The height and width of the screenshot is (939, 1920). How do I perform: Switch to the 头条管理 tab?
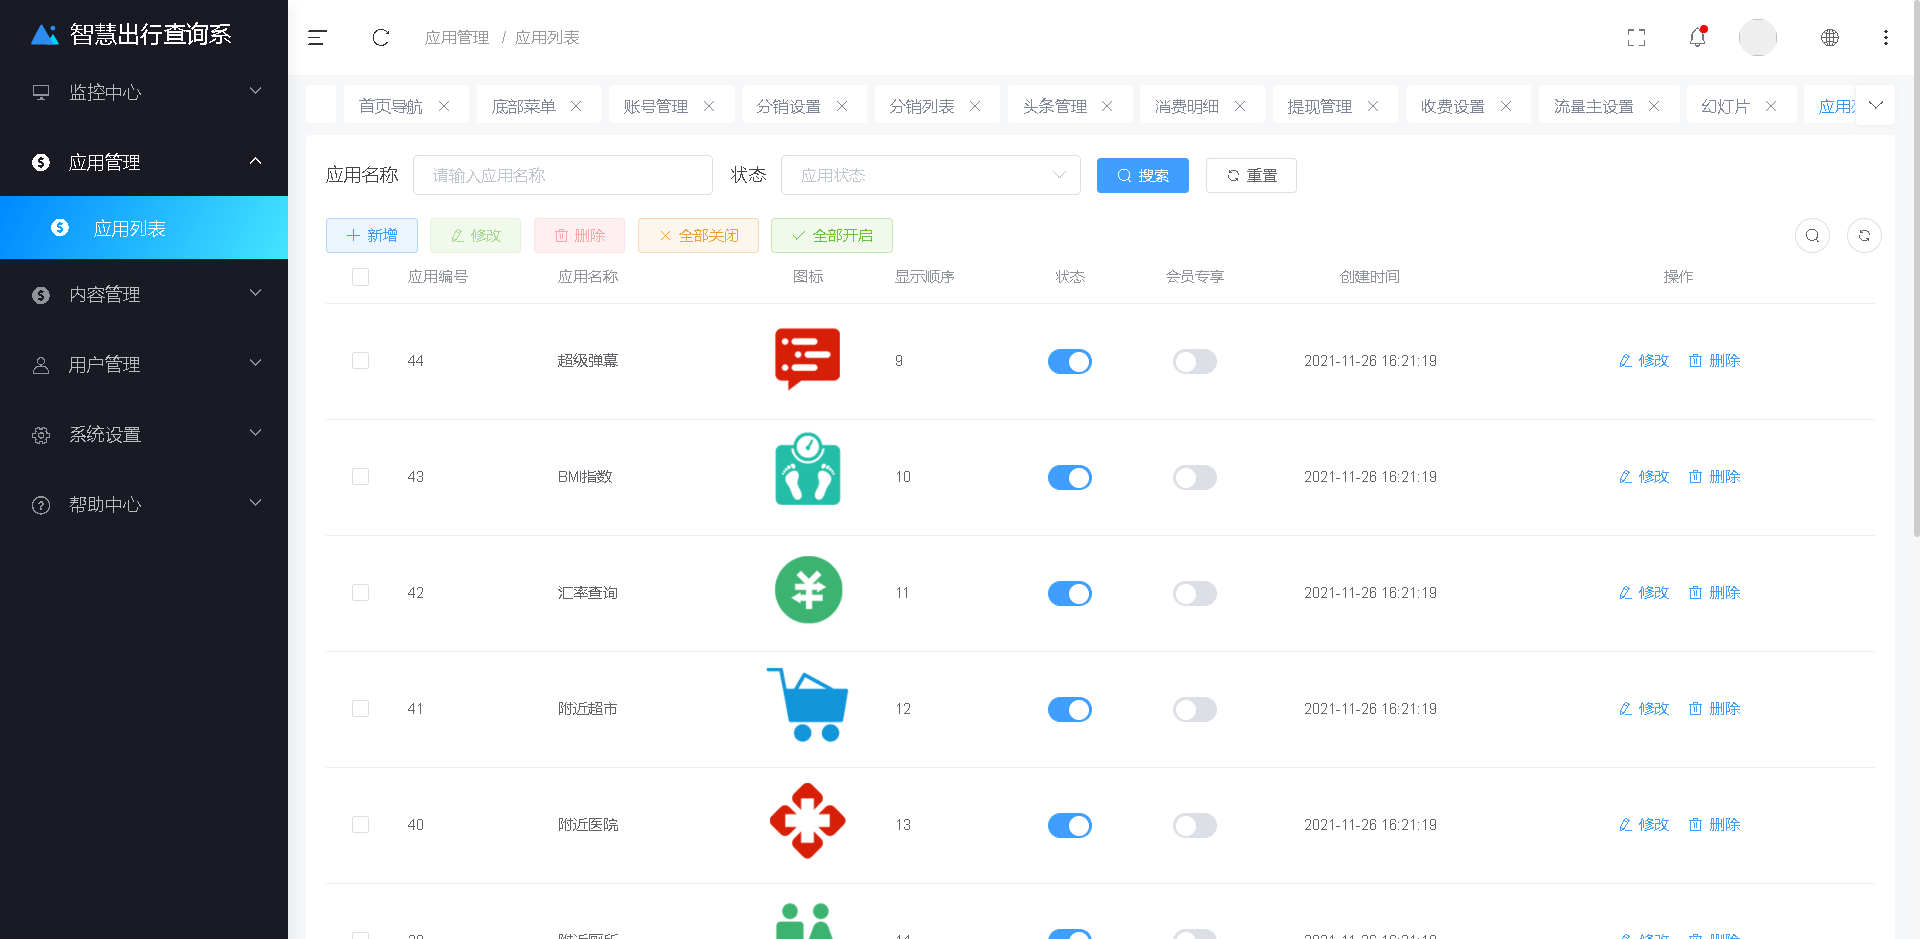1054,106
